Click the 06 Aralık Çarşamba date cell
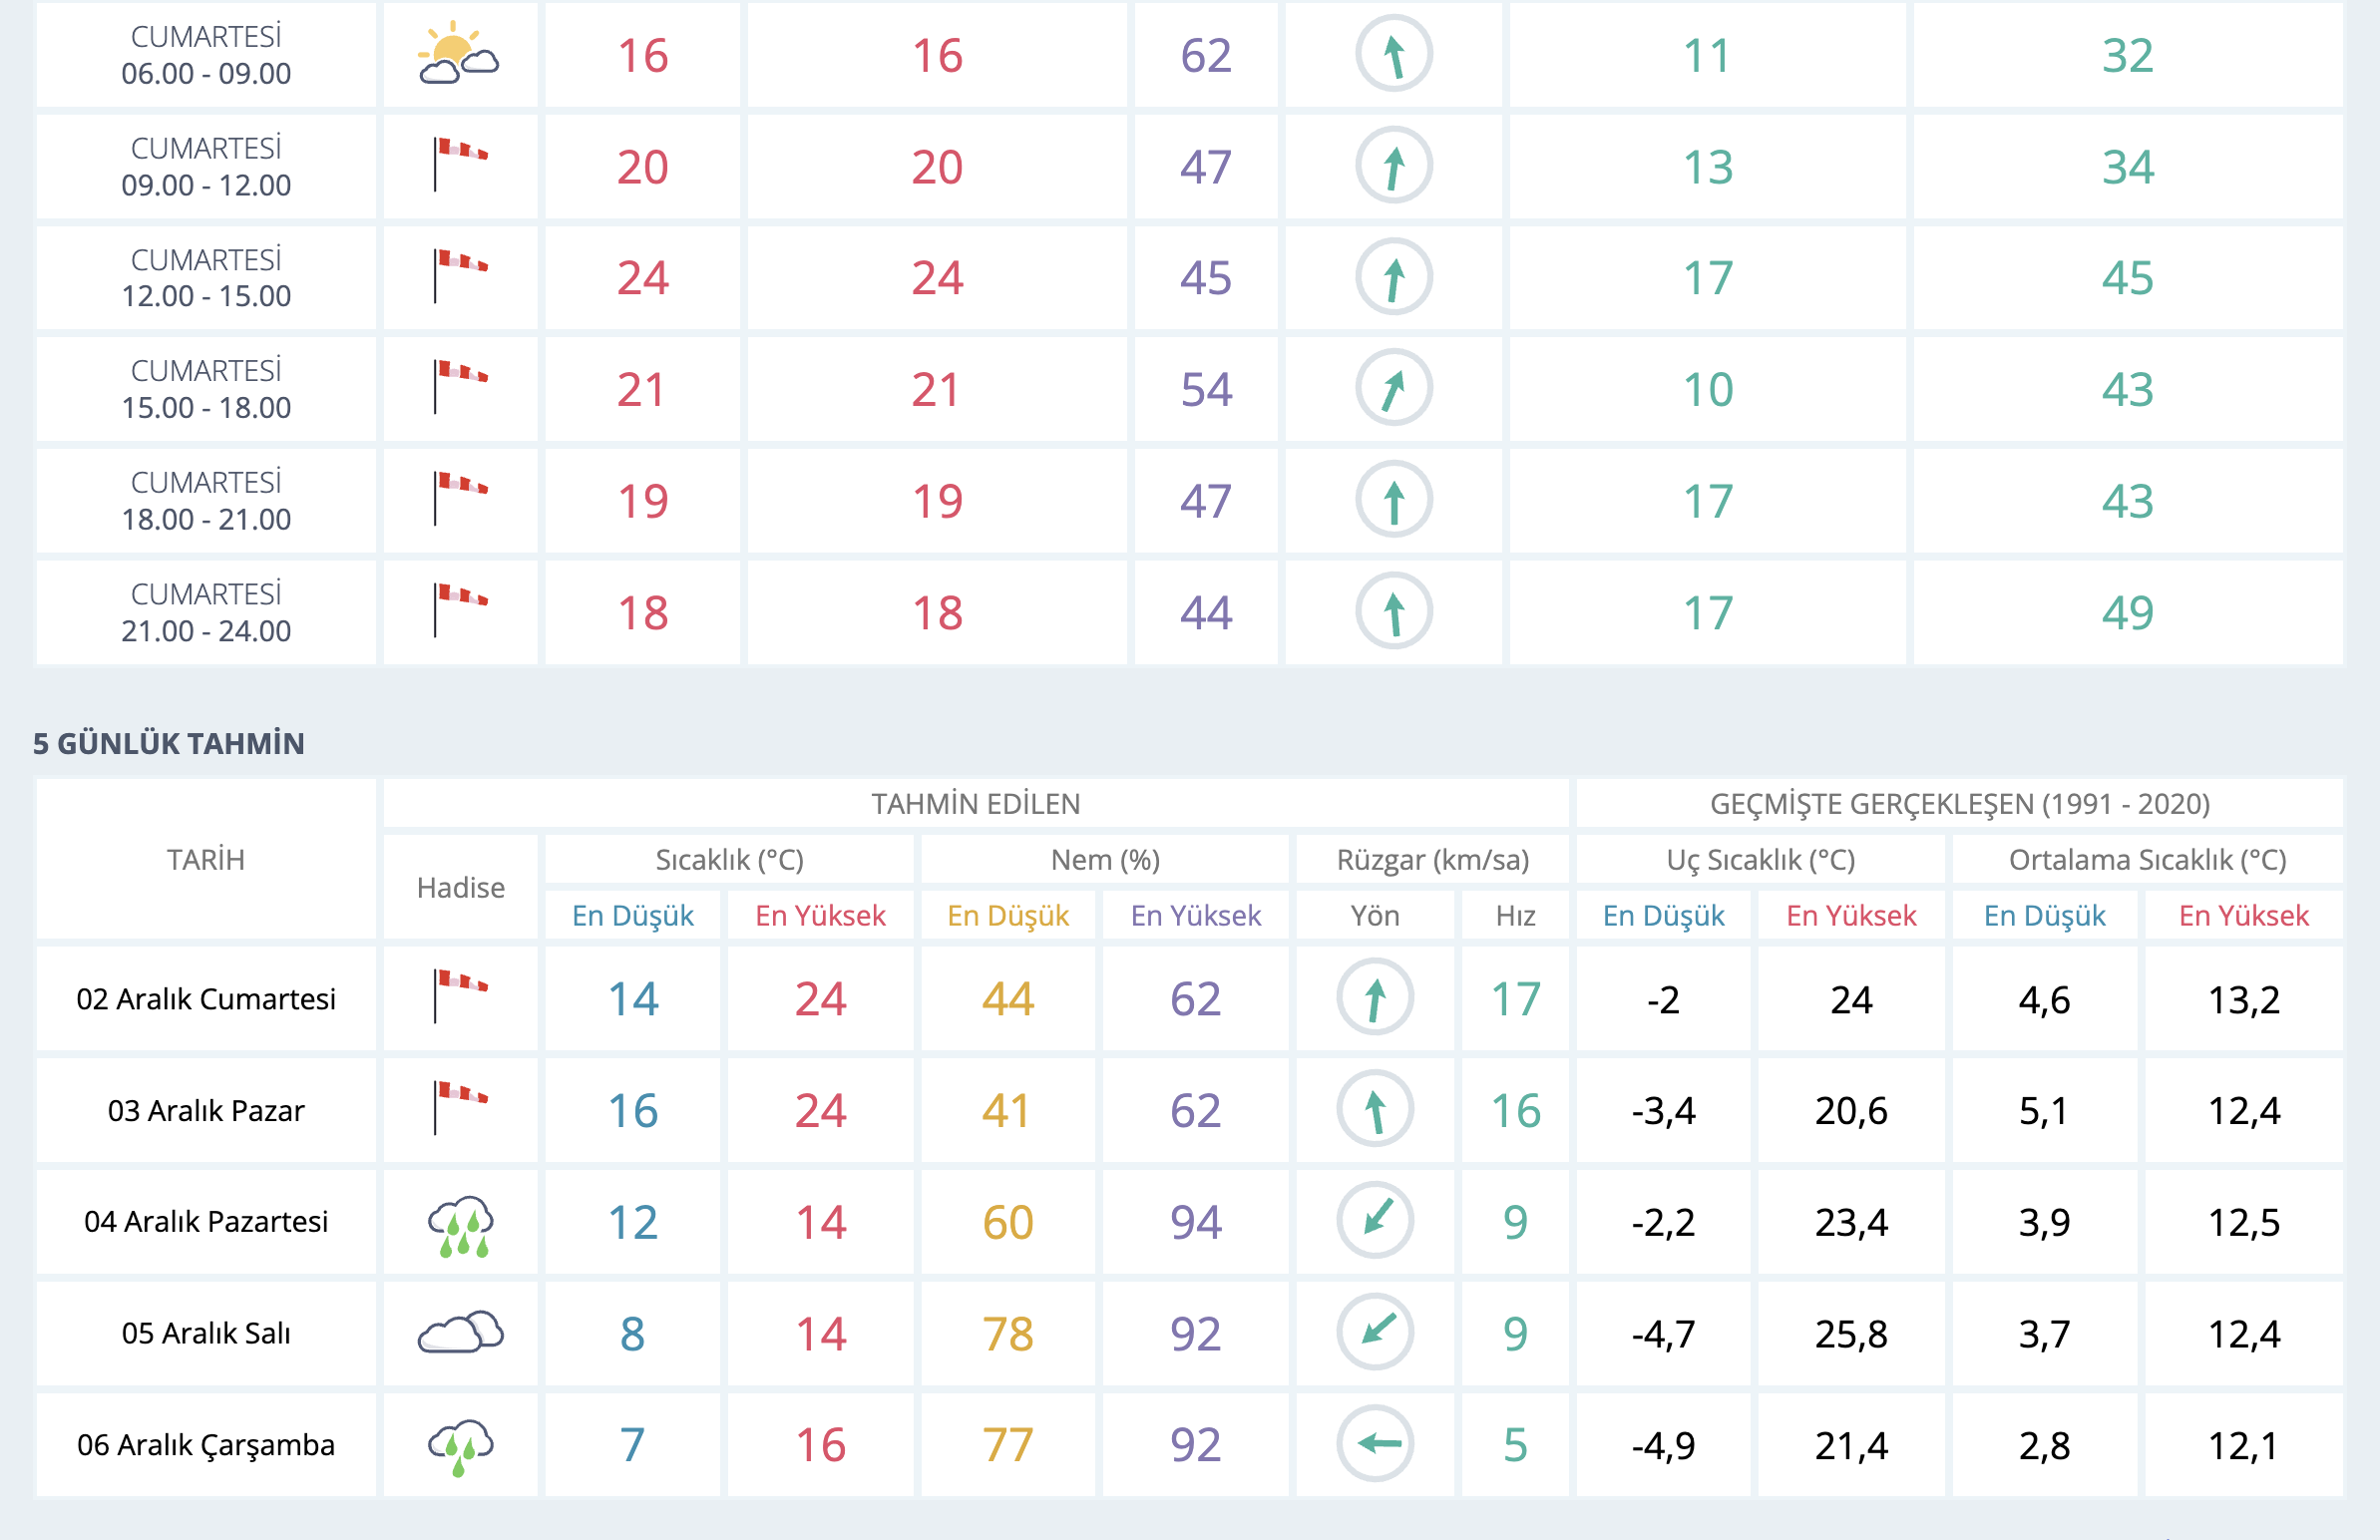 pyautogui.click(x=206, y=1444)
